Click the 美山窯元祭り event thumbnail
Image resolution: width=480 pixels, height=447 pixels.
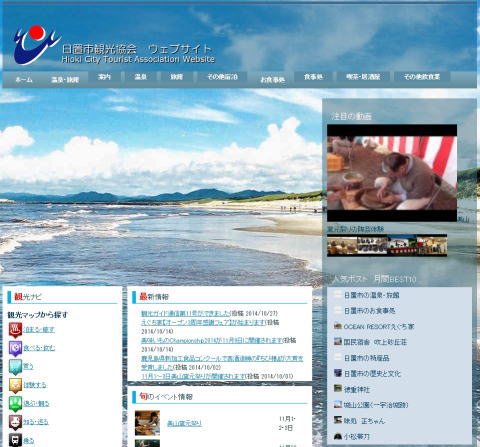click(x=147, y=423)
